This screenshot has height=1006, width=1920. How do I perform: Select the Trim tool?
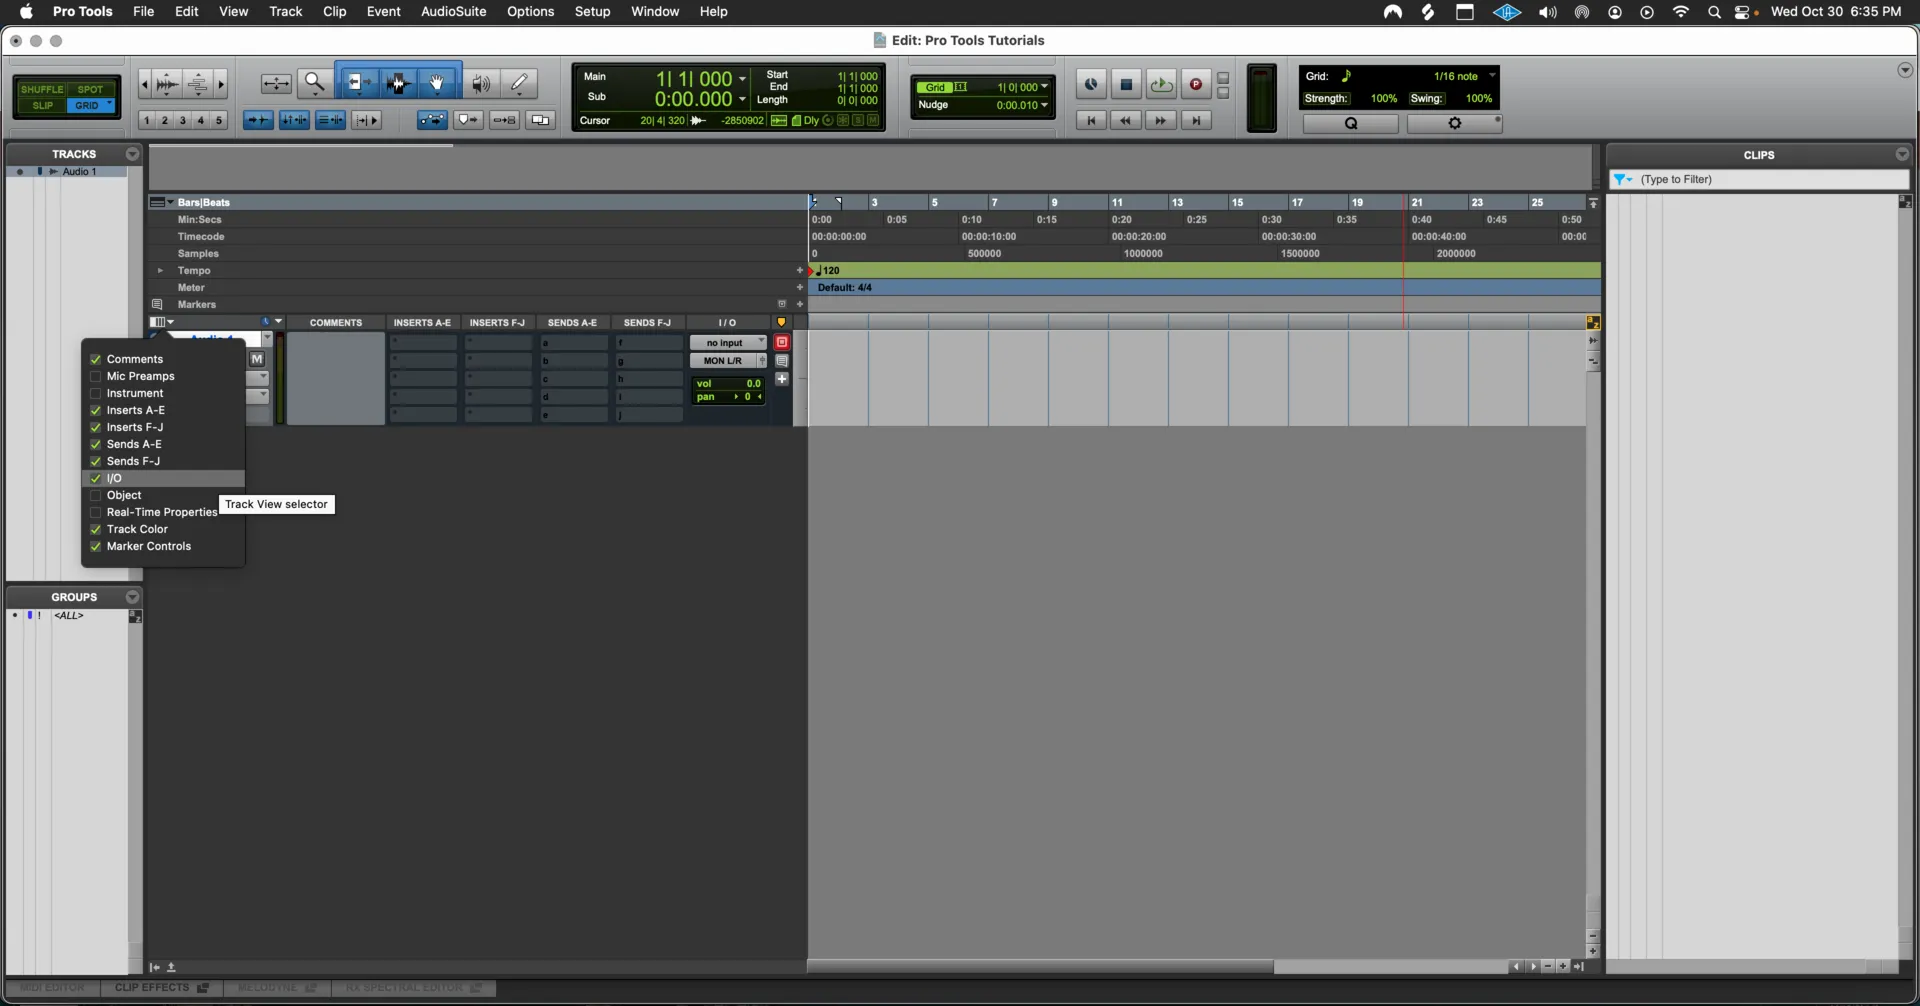pos(356,83)
